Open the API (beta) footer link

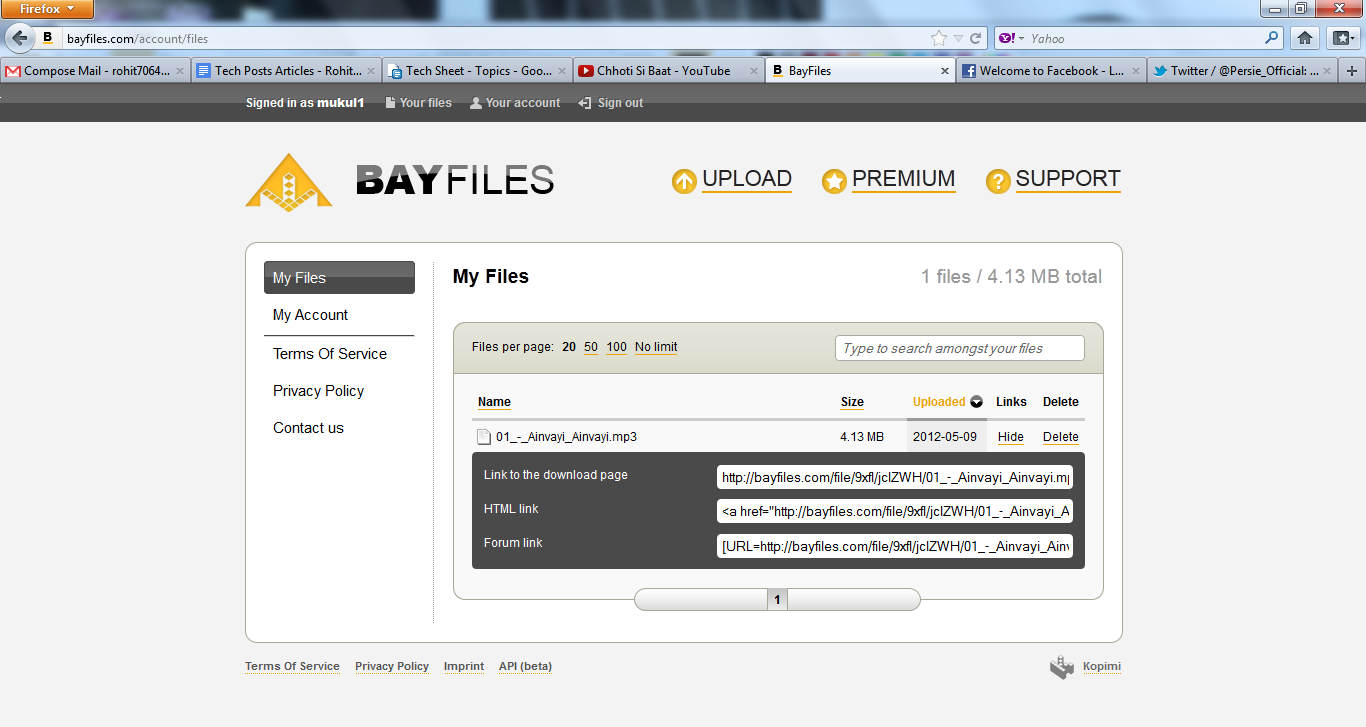point(525,666)
